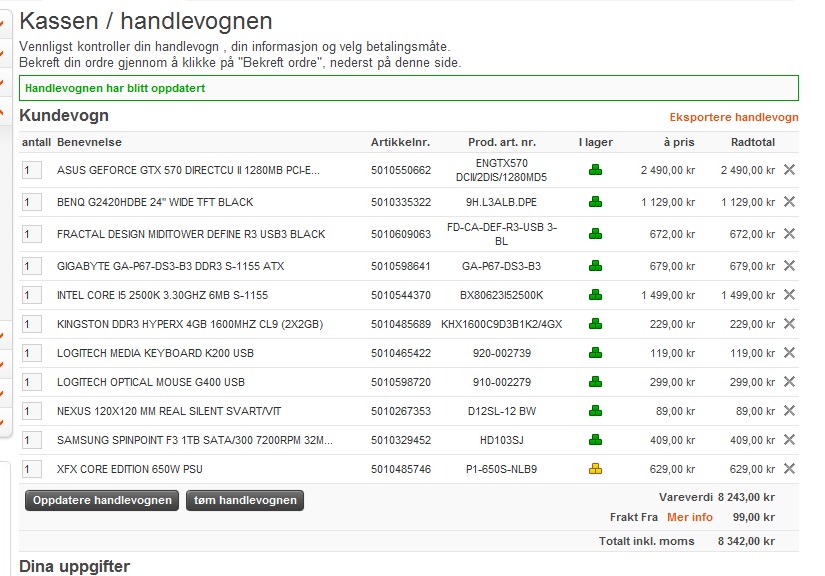Click the stock icon for Gigabyte motherboard
This screenshot has width=825, height=576.
tap(595, 266)
